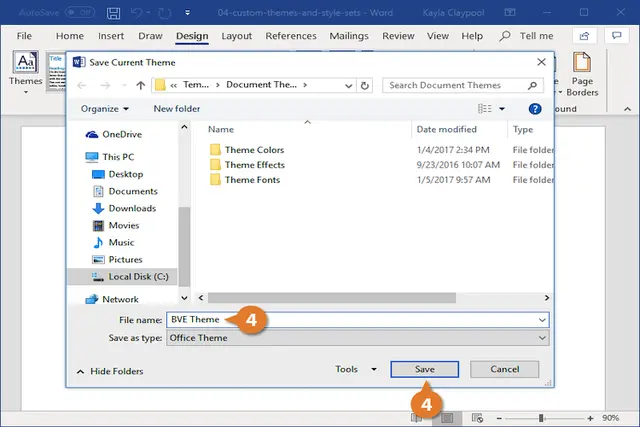
Task: Open Music in navigation pane
Action: [113, 242]
